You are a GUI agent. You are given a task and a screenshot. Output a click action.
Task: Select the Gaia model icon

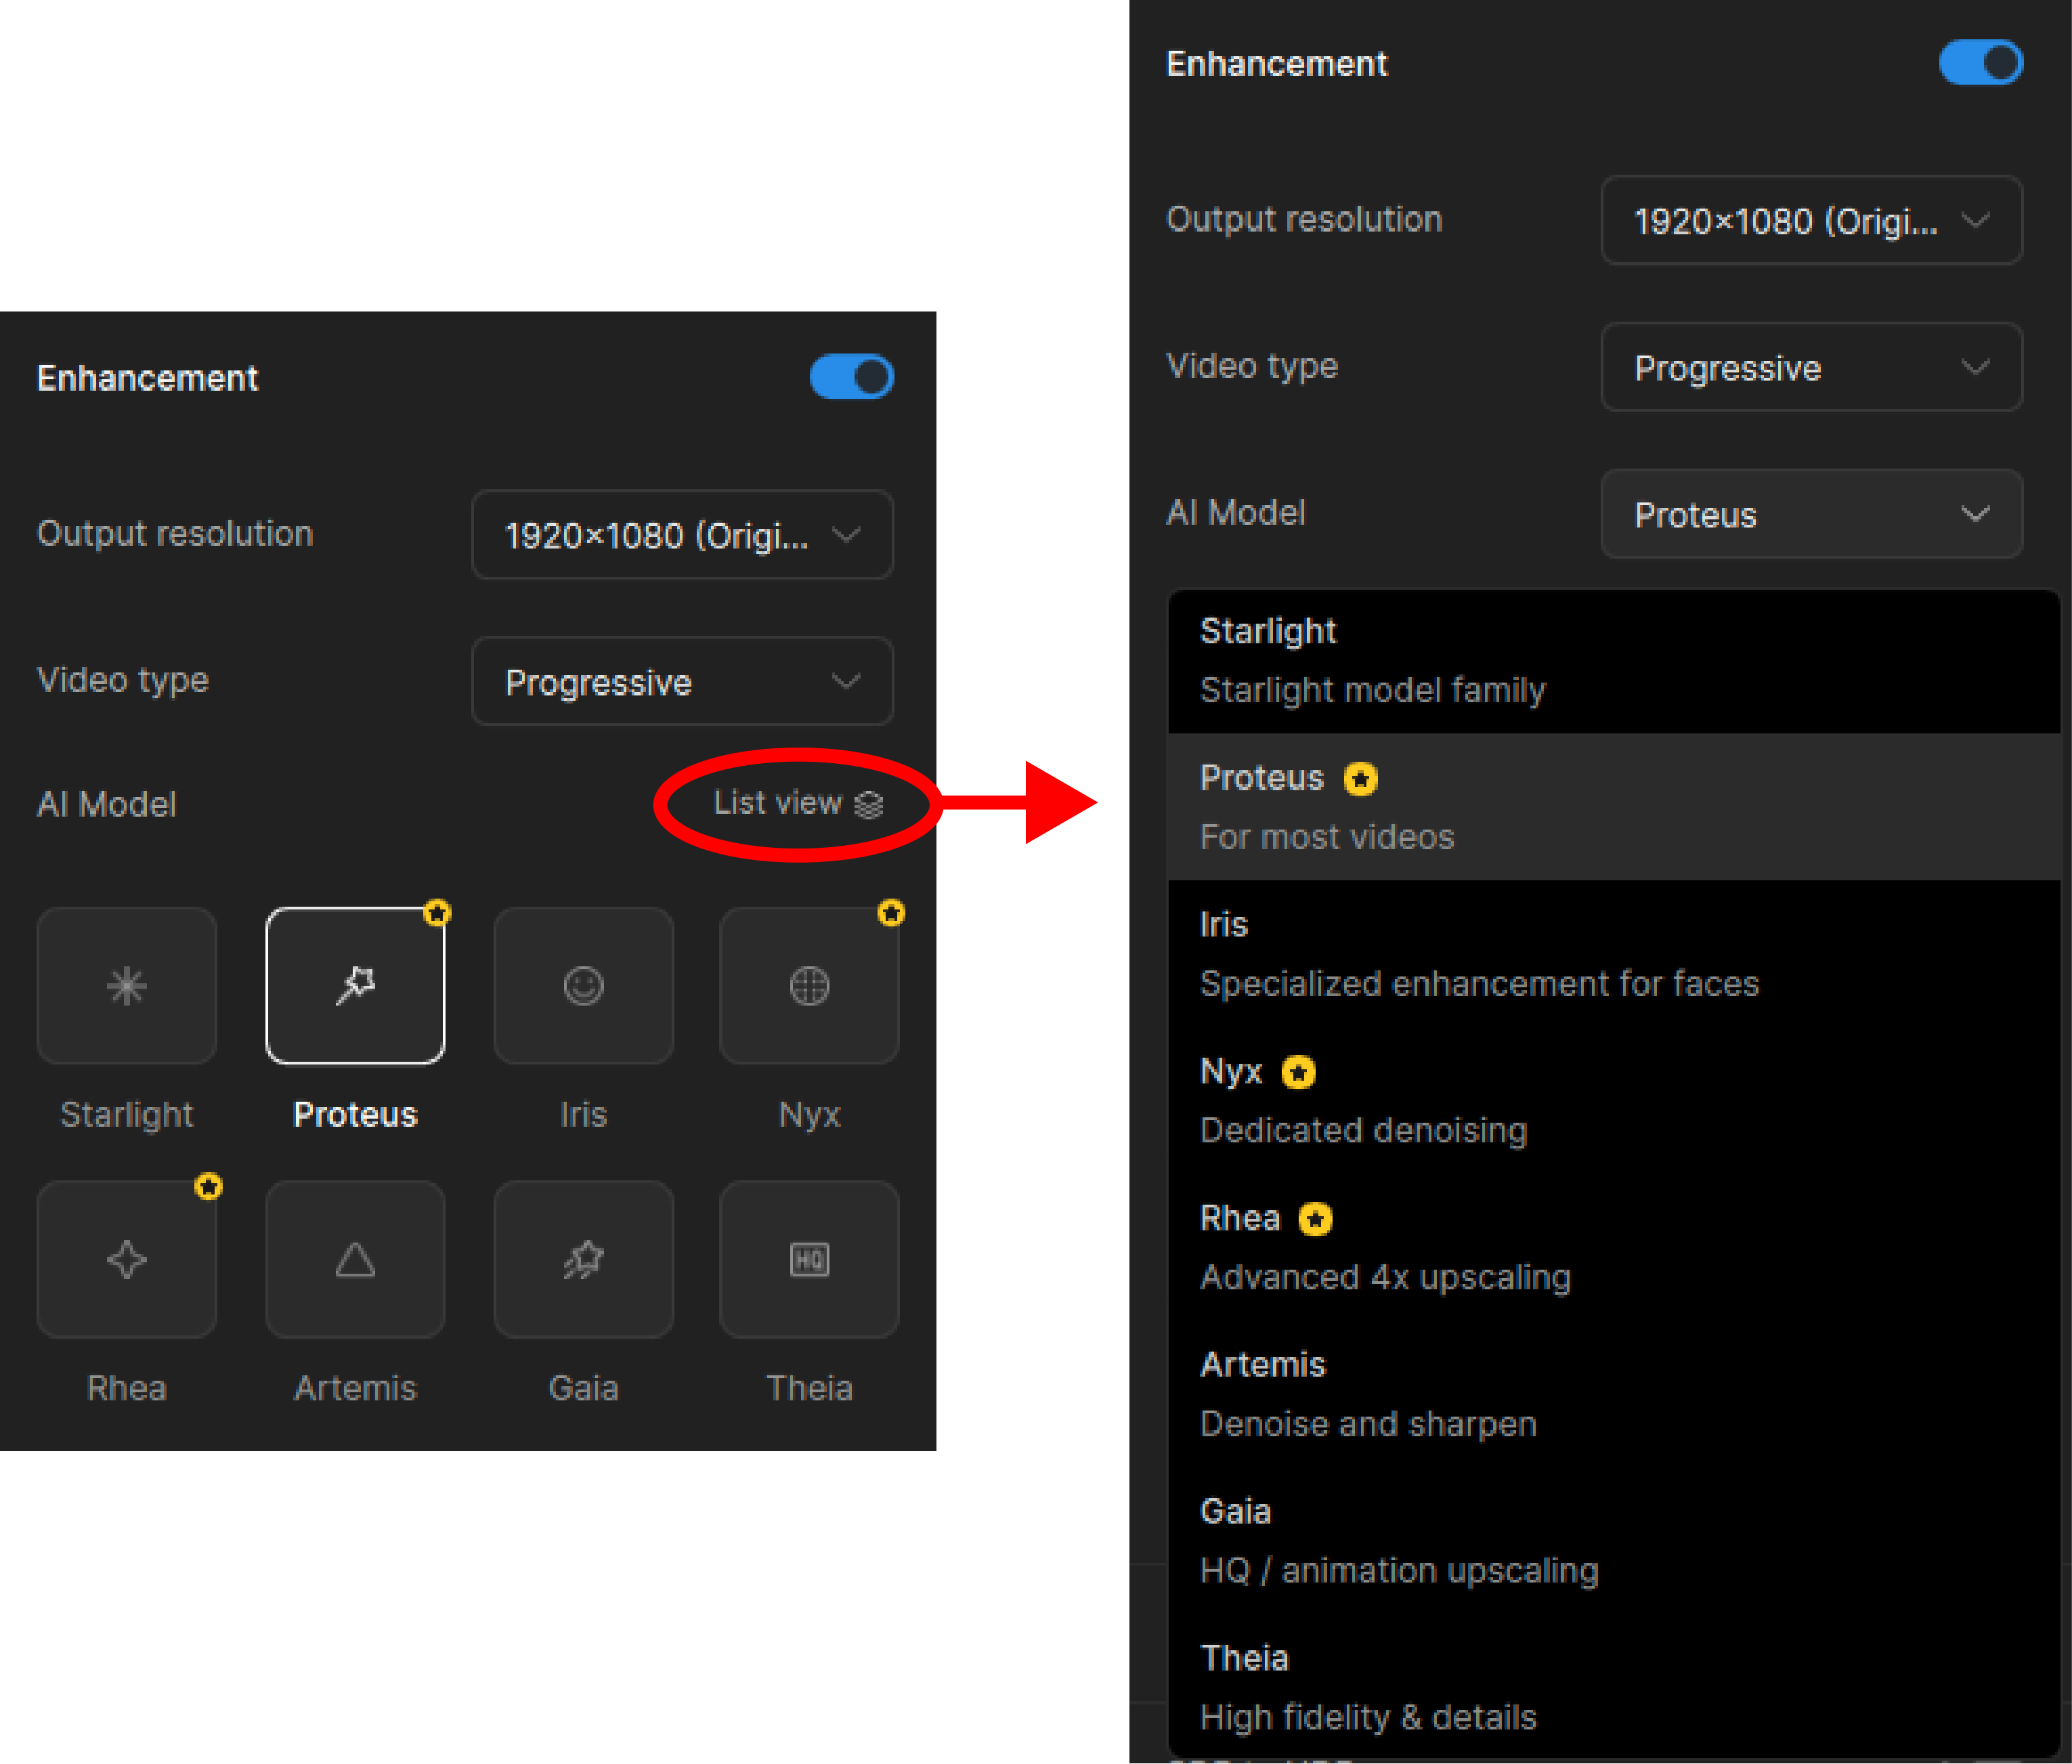pyautogui.click(x=583, y=1259)
